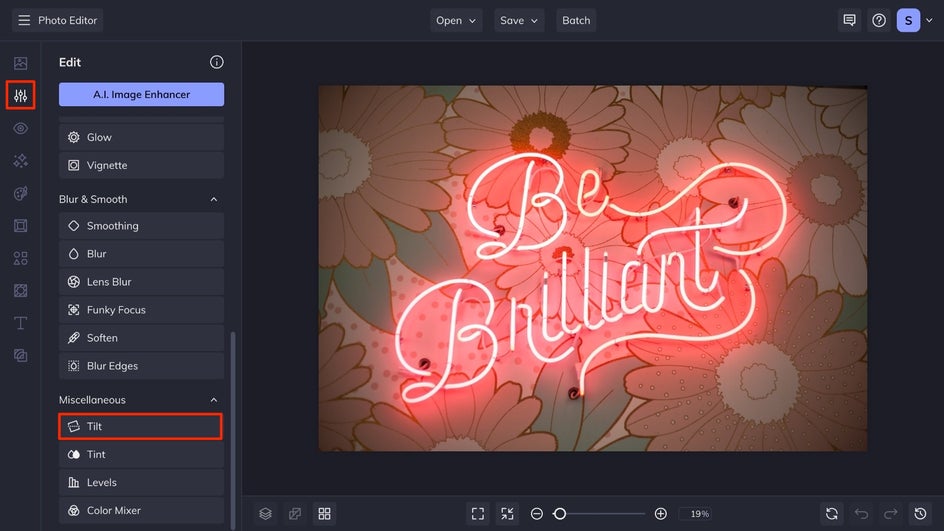
Task: Click the neon sign image on canvas
Action: 593,268
